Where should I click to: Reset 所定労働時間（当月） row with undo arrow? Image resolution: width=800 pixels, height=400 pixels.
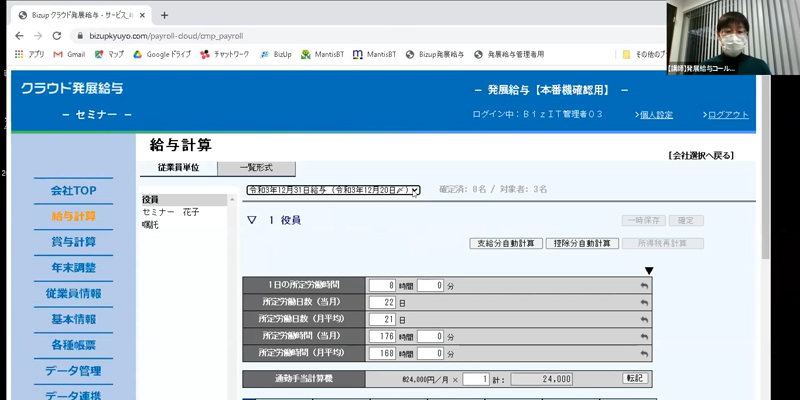(644, 337)
